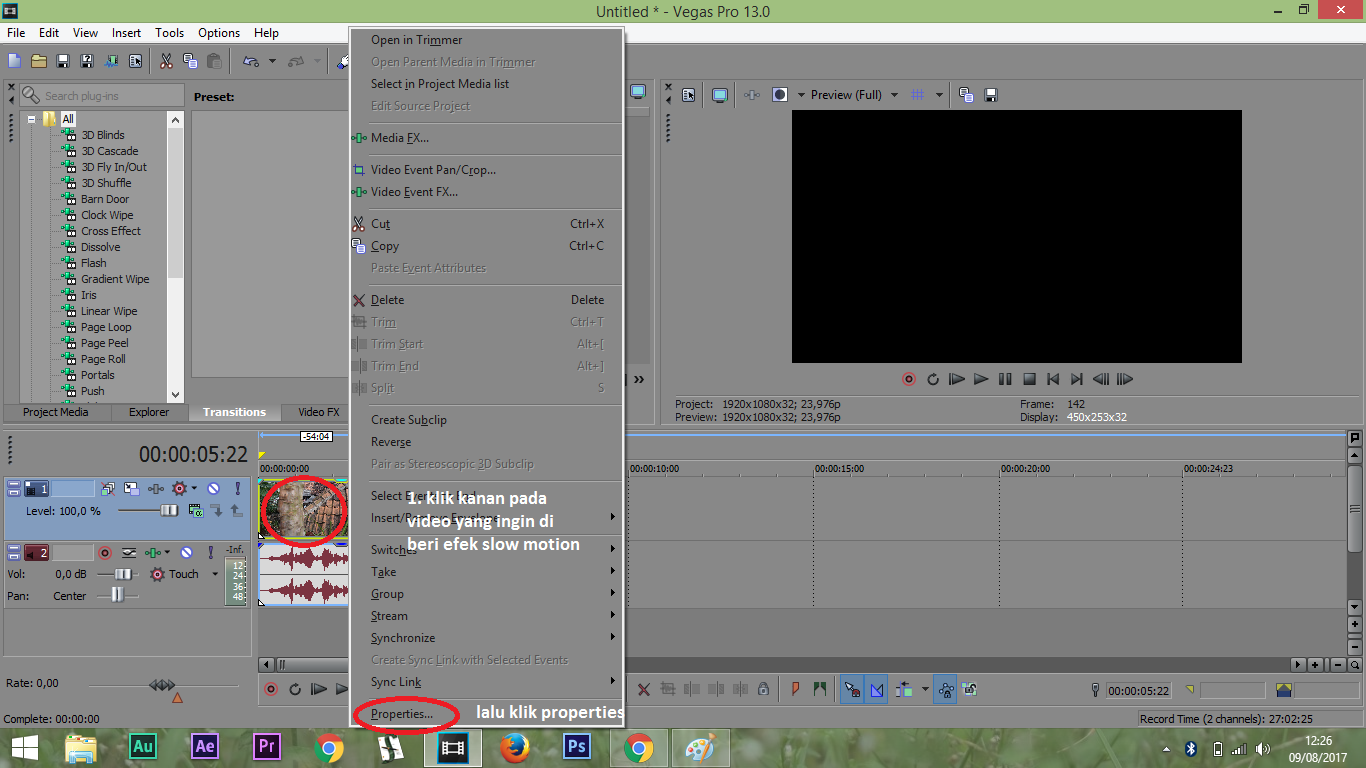Viewport: 1366px width, 768px height.
Task: Click Insert Region icon on timeline toolbar
Action: point(820,689)
